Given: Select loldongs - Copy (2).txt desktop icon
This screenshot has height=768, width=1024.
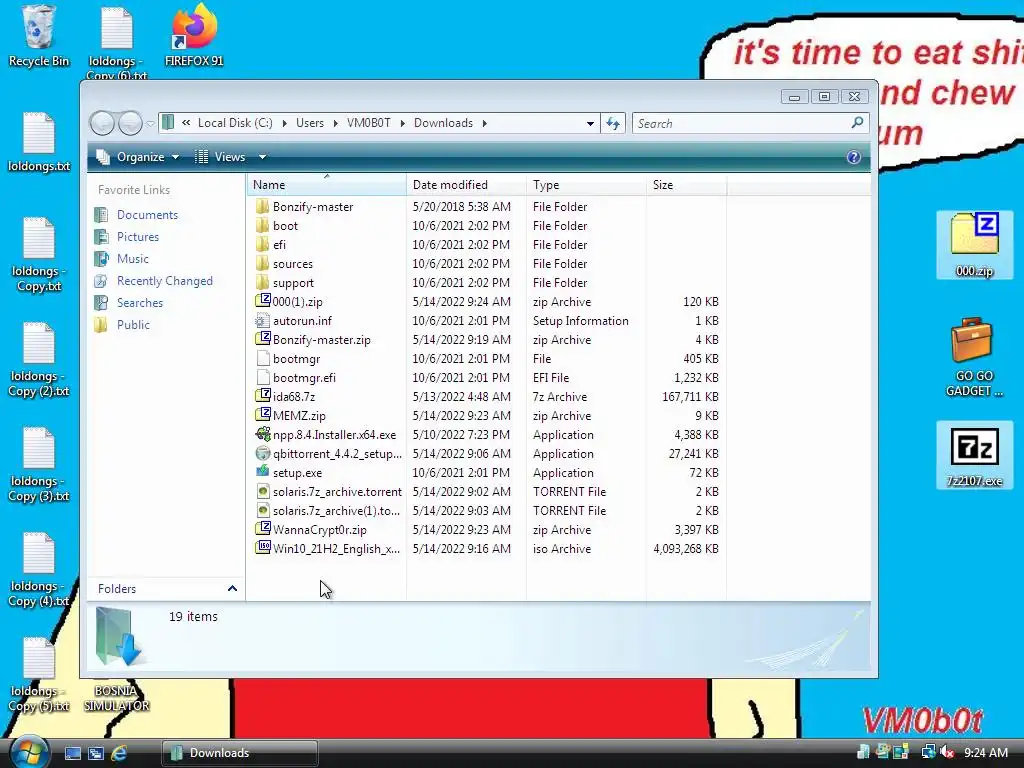Looking at the screenshot, I should pyautogui.click(x=39, y=359).
